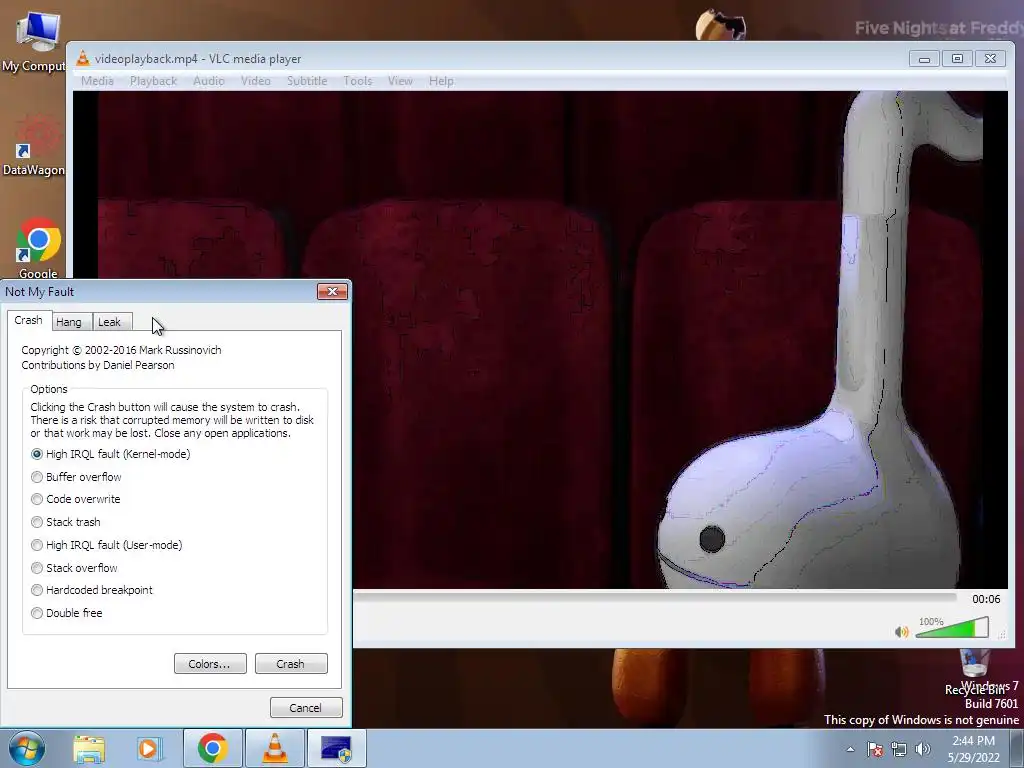Viewport: 1024px width, 768px height.
Task: Click the Crash button
Action: tap(291, 664)
